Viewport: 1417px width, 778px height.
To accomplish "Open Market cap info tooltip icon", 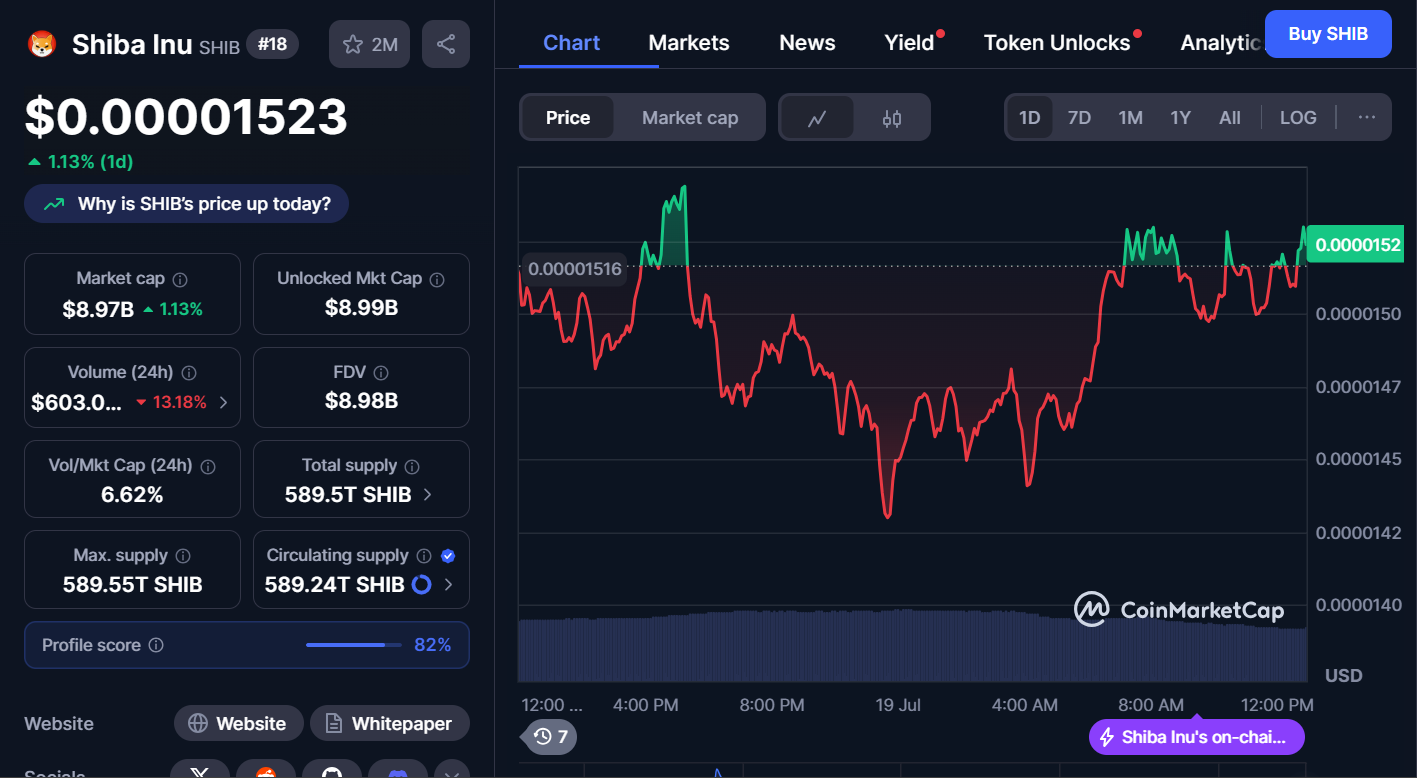I will click(180, 280).
